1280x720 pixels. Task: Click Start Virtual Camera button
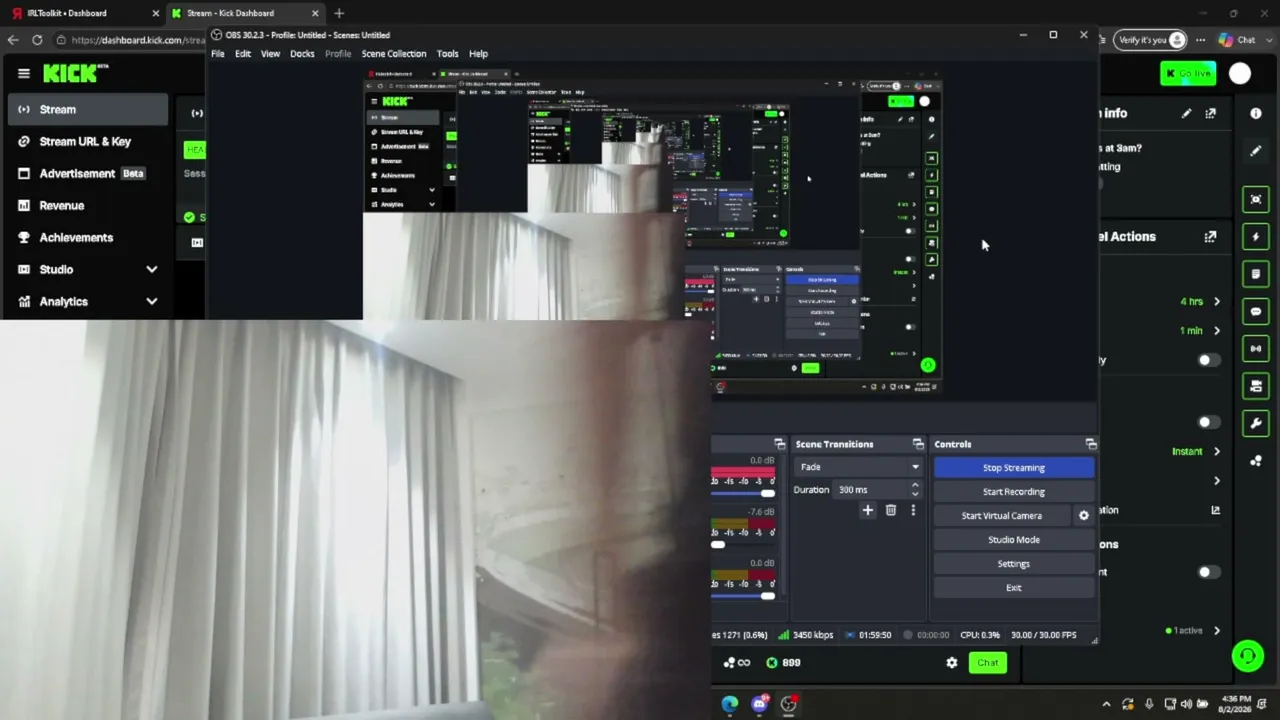(1002, 516)
